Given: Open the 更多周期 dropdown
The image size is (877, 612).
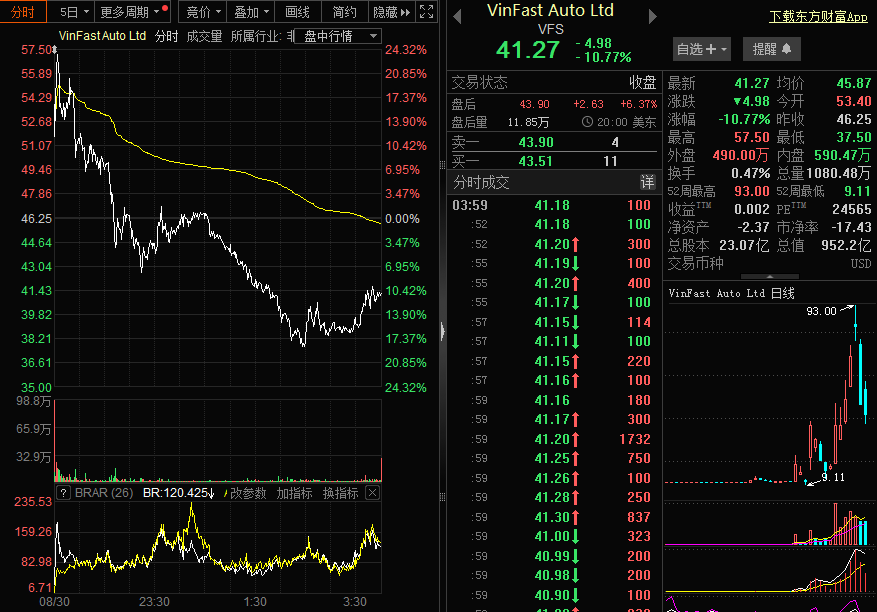Looking at the screenshot, I should 133,12.
